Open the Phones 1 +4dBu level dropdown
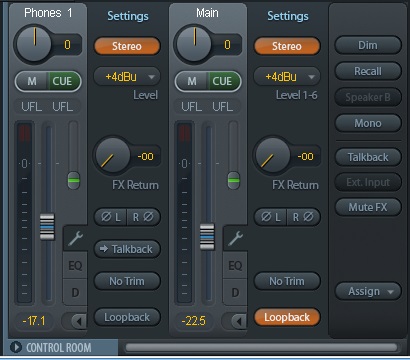 (x=127, y=77)
